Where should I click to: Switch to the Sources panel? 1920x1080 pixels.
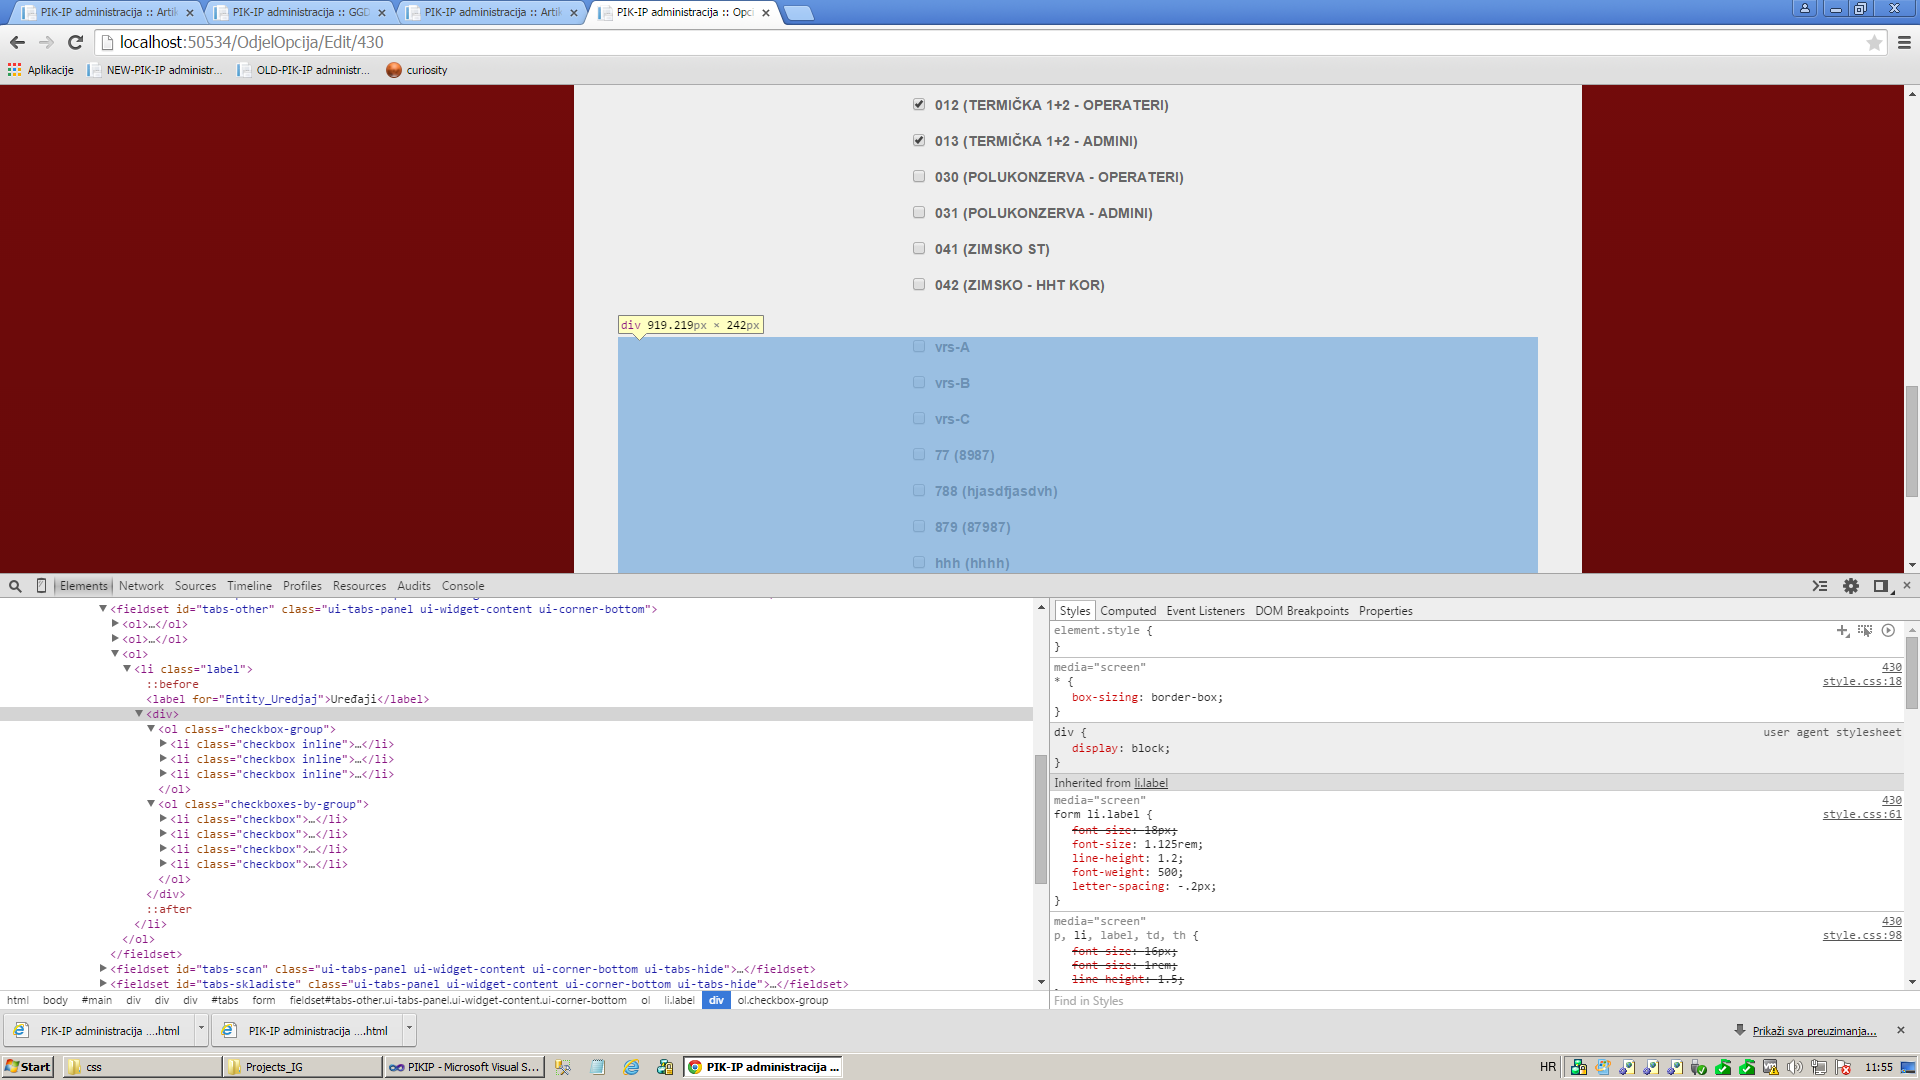[x=195, y=586]
